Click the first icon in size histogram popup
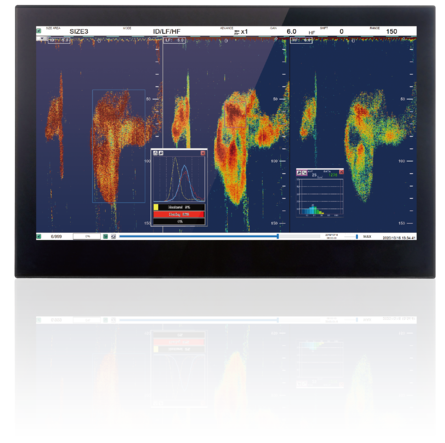The image size is (445, 443). click(299, 172)
